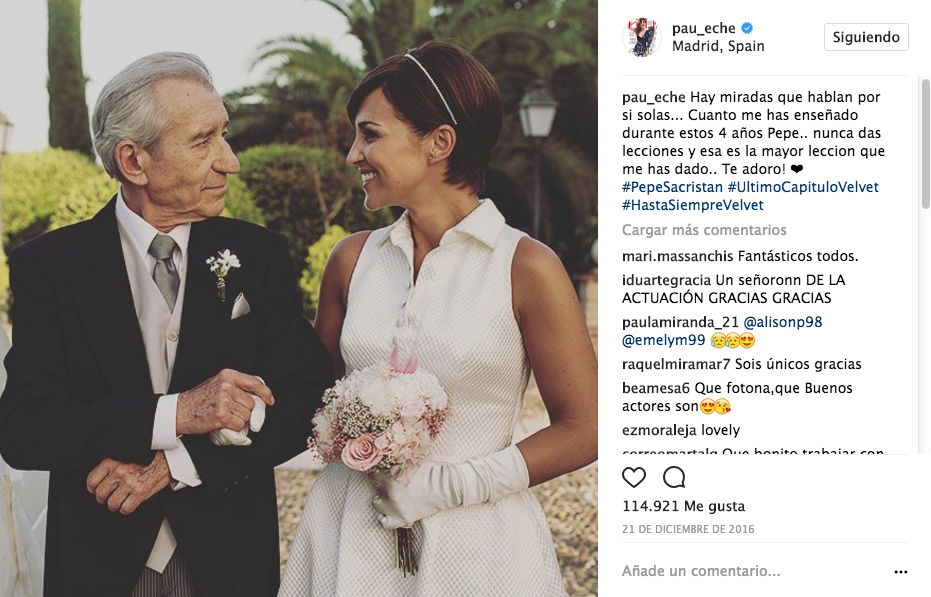The height and width of the screenshot is (597, 931).
Task: Focus the Añade un comentario field
Action: click(754, 571)
